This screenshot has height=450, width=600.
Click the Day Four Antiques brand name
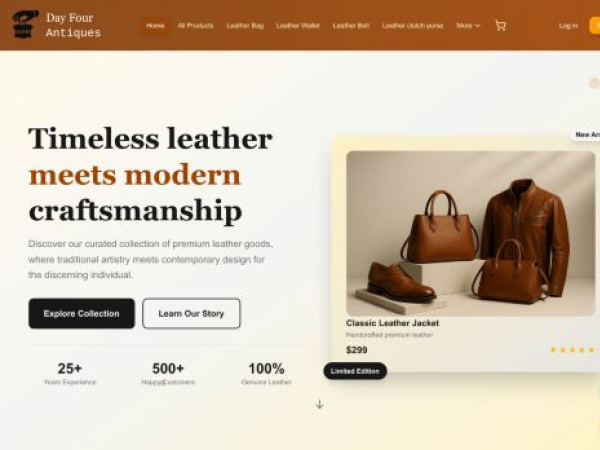coord(73,25)
